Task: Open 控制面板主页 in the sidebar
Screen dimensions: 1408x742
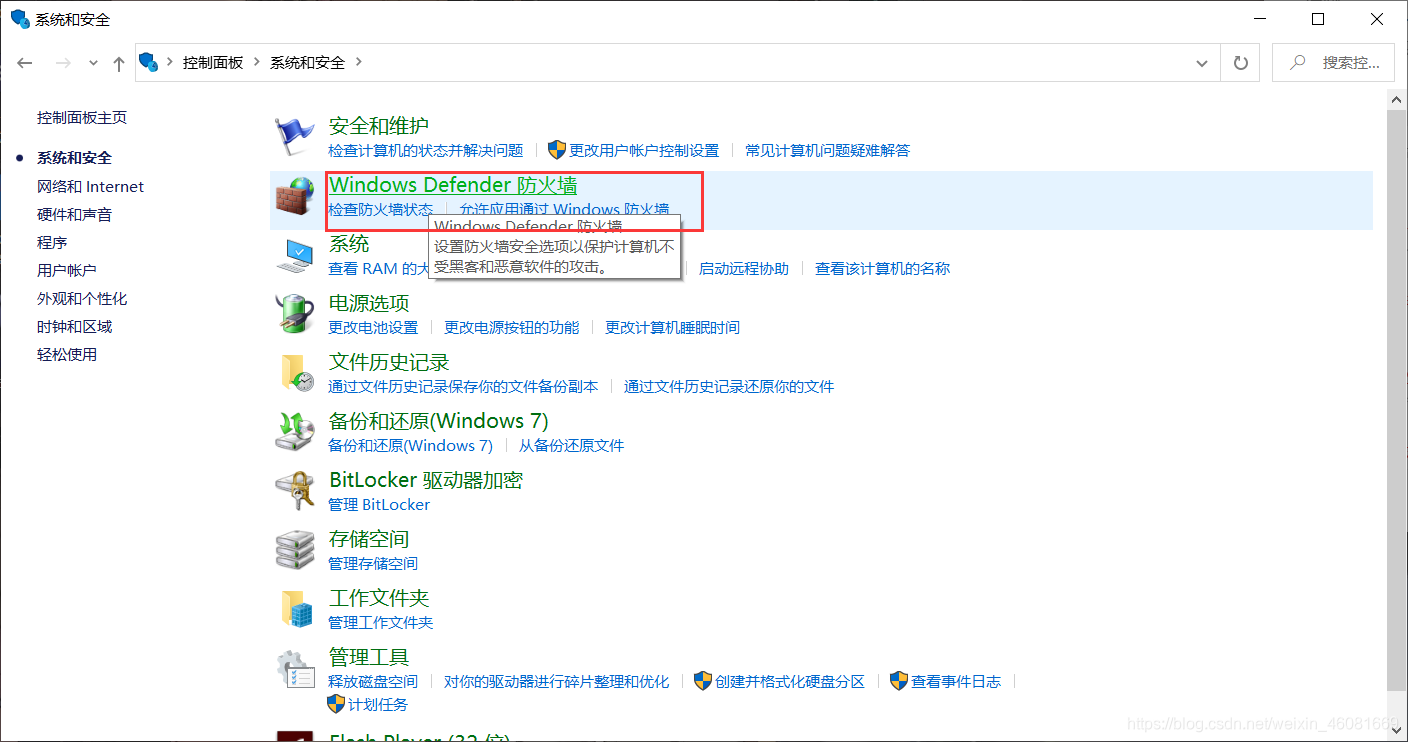Action: pyautogui.click(x=82, y=117)
